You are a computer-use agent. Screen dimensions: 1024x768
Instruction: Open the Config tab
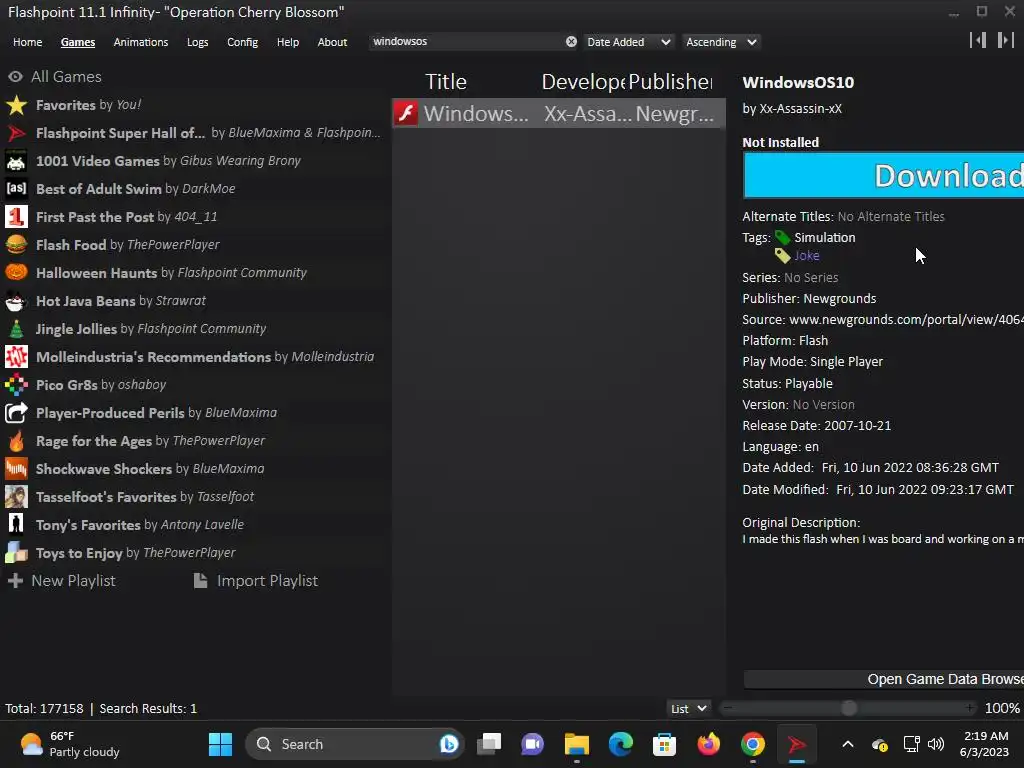click(x=242, y=42)
